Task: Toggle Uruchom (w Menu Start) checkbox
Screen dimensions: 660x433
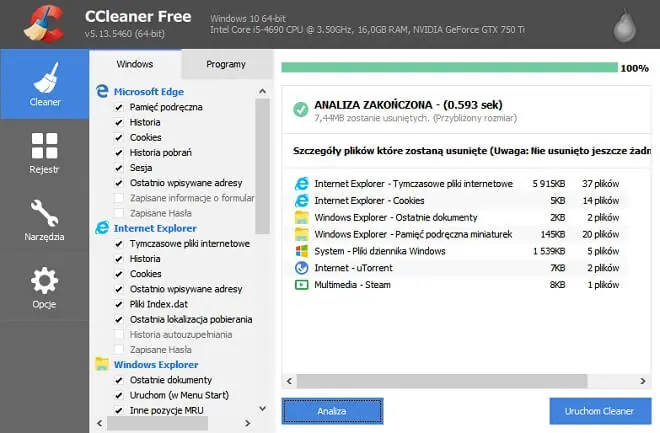Action: point(119,395)
